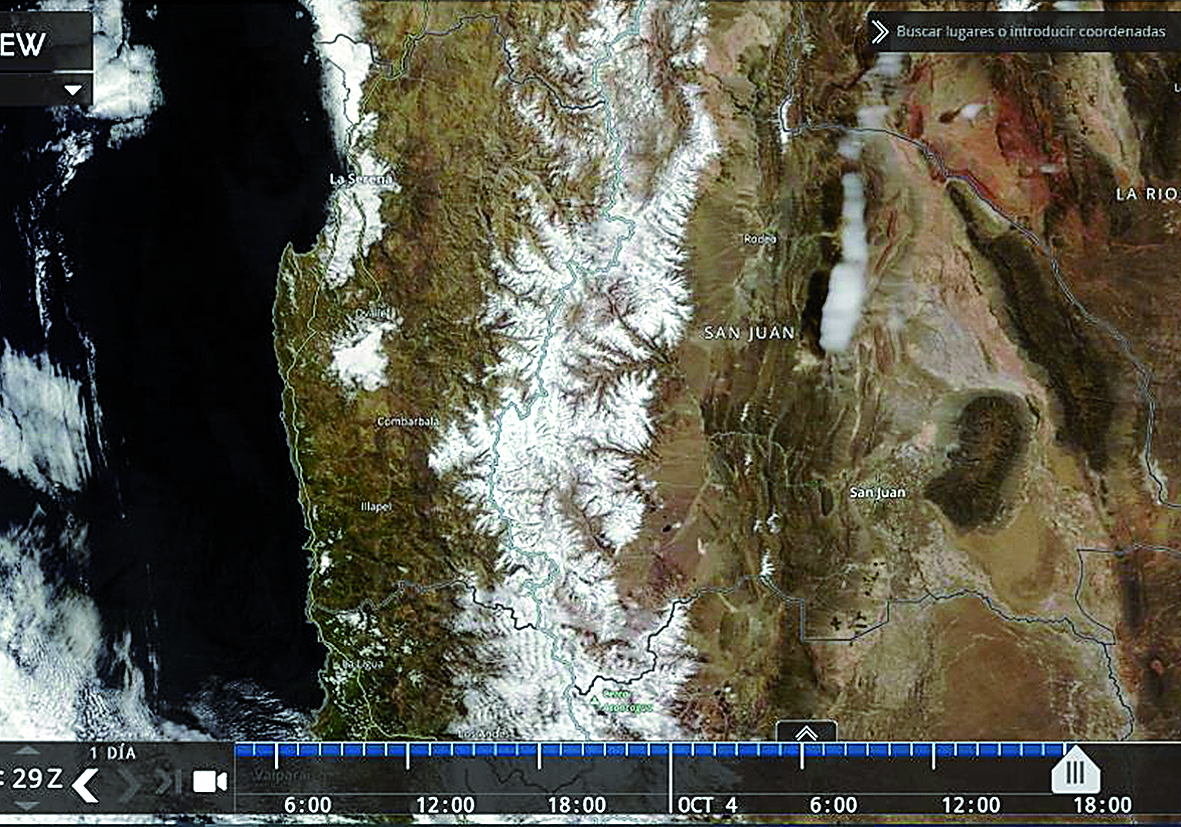This screenshot has height=827, width=1181.
Task: Click Cerro Aconcagua green peak marker
Action: (x=595, y=701)
